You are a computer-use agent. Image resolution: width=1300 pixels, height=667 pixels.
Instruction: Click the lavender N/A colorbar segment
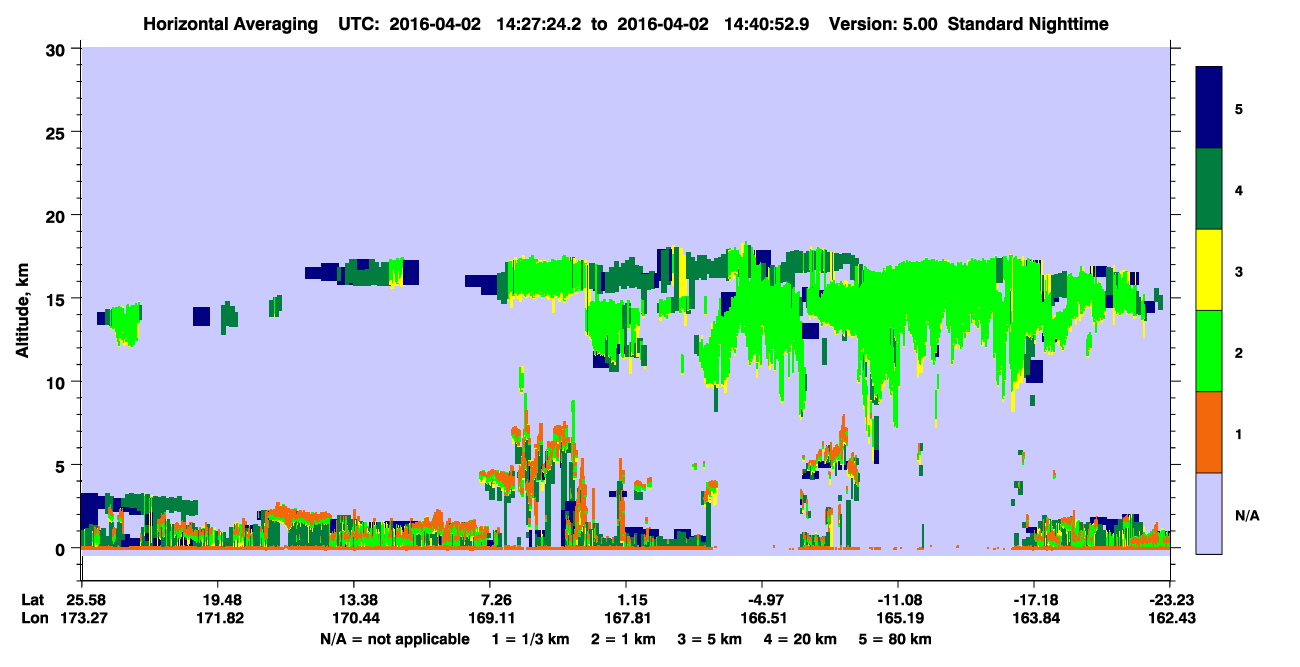tap(1209, 512)
